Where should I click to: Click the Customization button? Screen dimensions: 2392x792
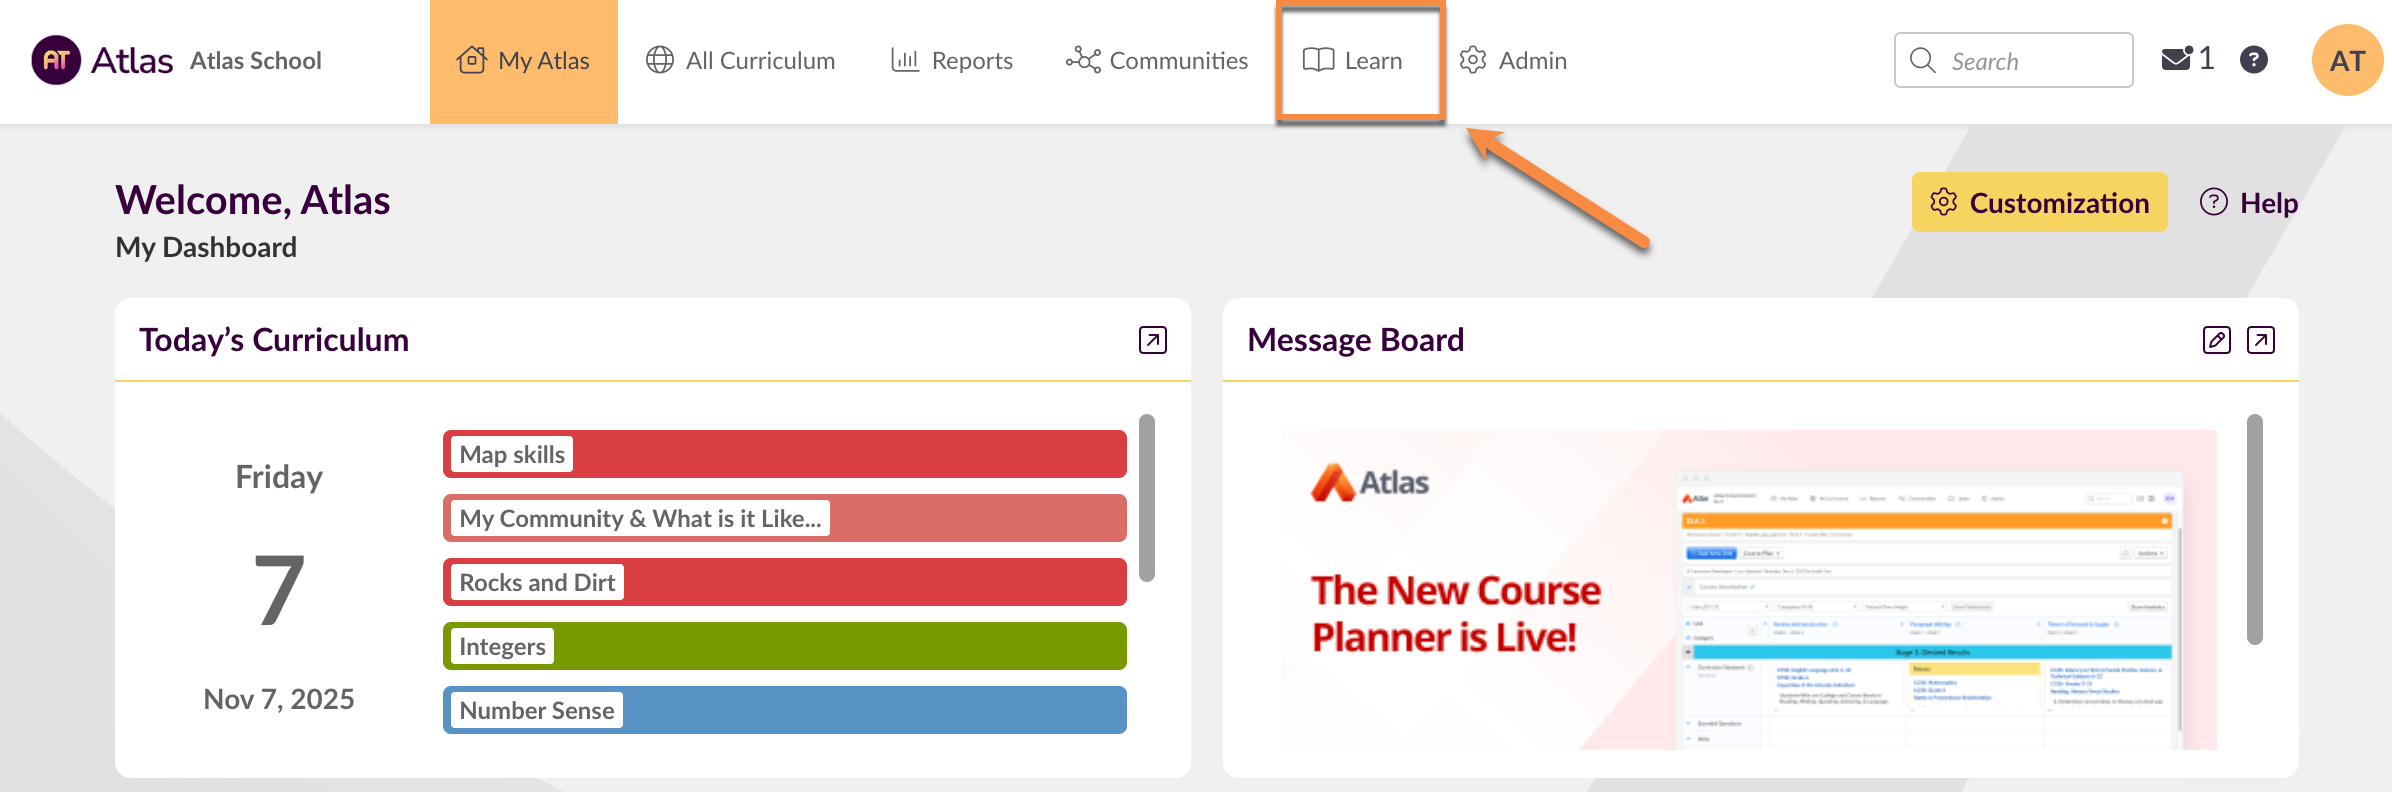tap(2039, 202)
